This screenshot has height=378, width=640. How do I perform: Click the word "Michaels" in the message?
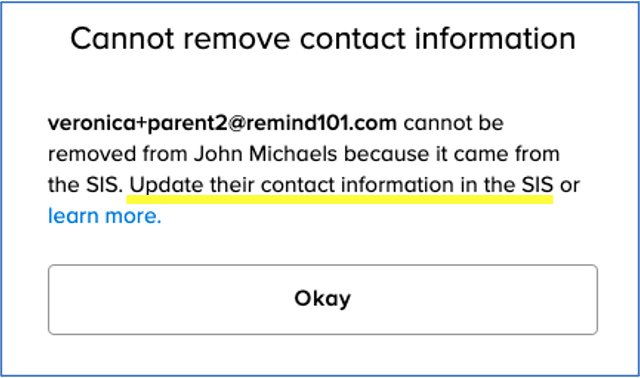point(293,154)
